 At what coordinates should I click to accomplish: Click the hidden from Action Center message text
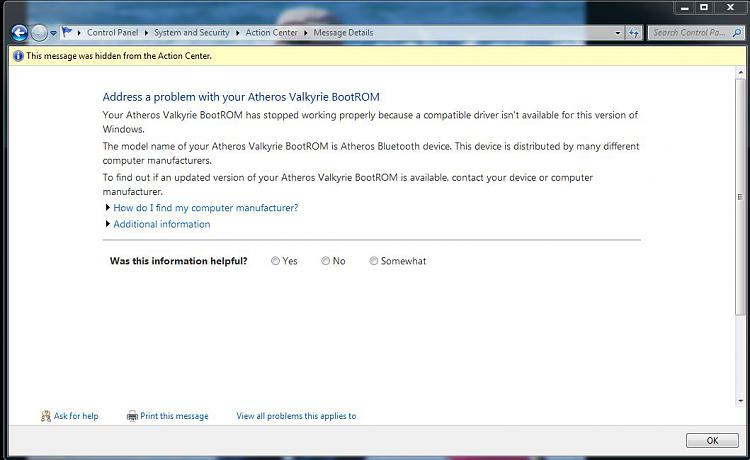[119, 56]
